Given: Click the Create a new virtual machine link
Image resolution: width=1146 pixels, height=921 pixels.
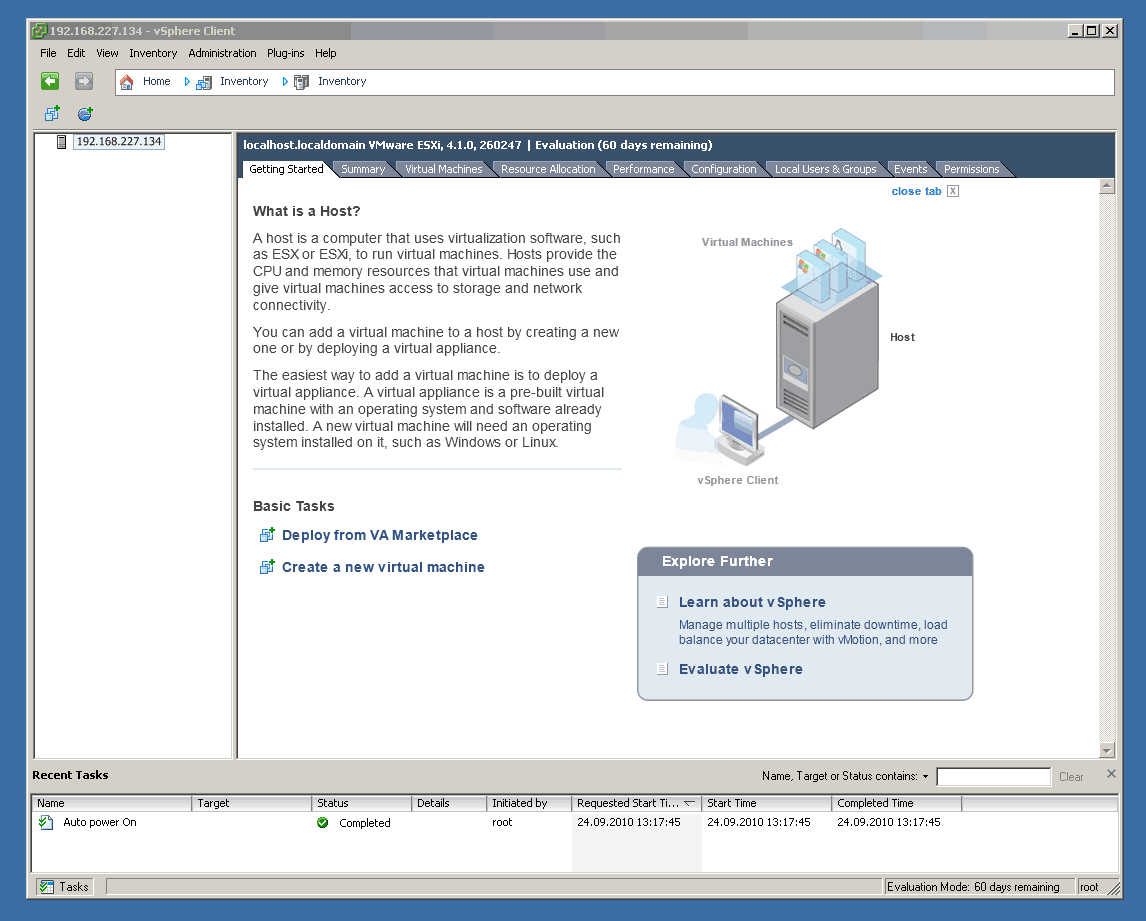Looking at the screenshot, I should (x=383, y=567).
